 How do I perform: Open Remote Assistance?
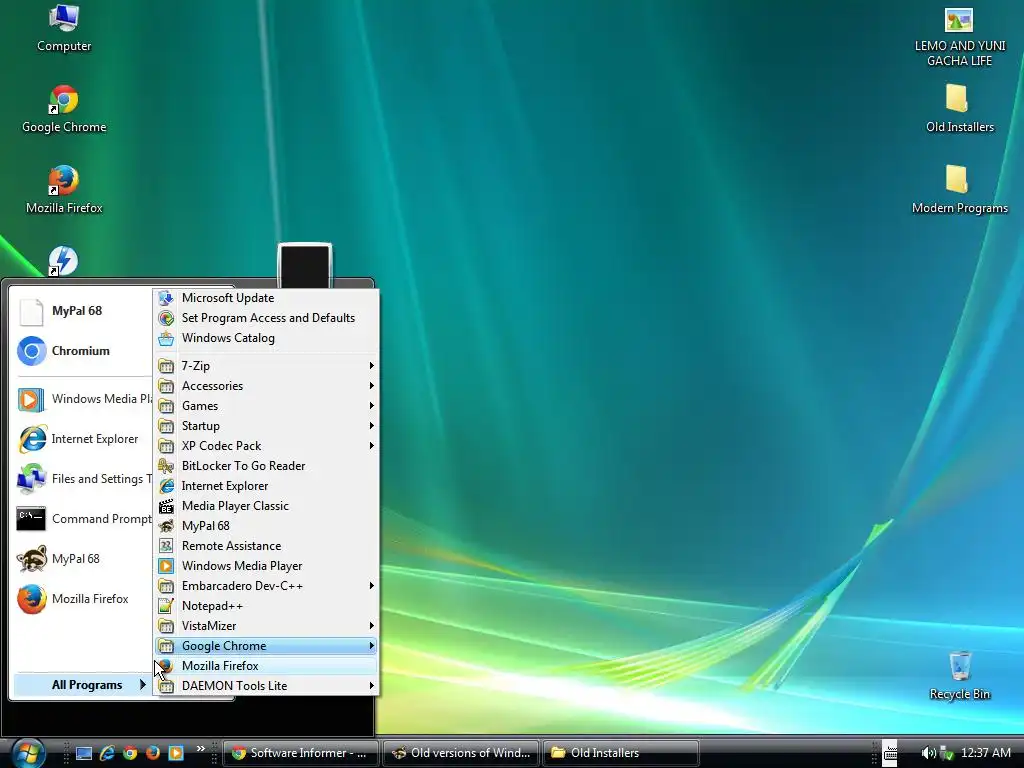point(266,546)
